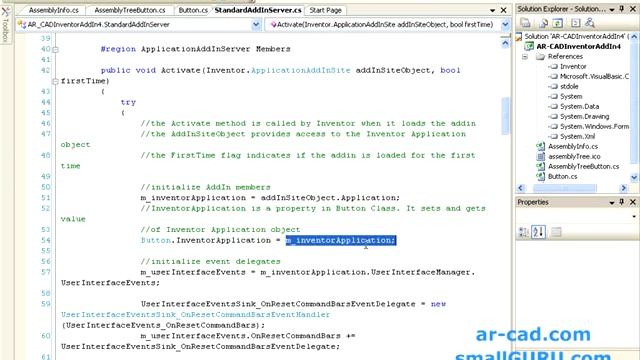640x360 pixels.
Task: Select System.Drawing reference
Action: (x=584, y=116)
